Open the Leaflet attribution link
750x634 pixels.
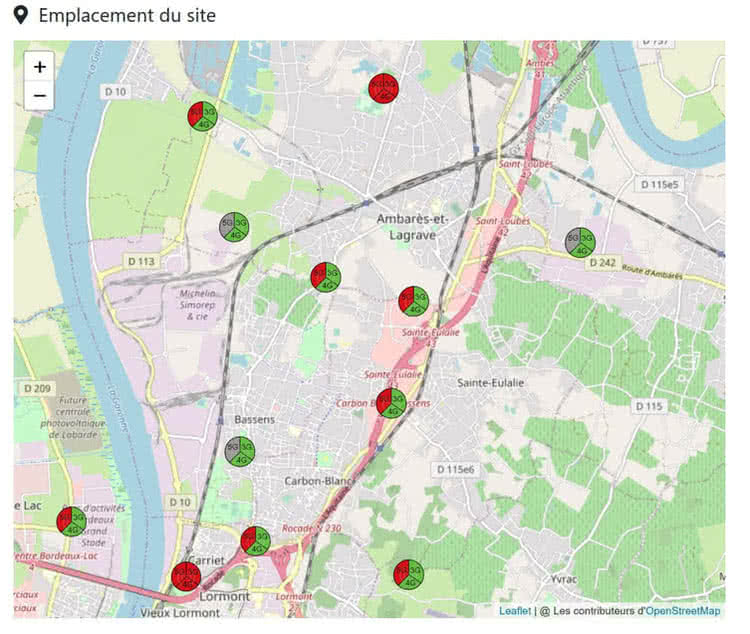[515, 610]
